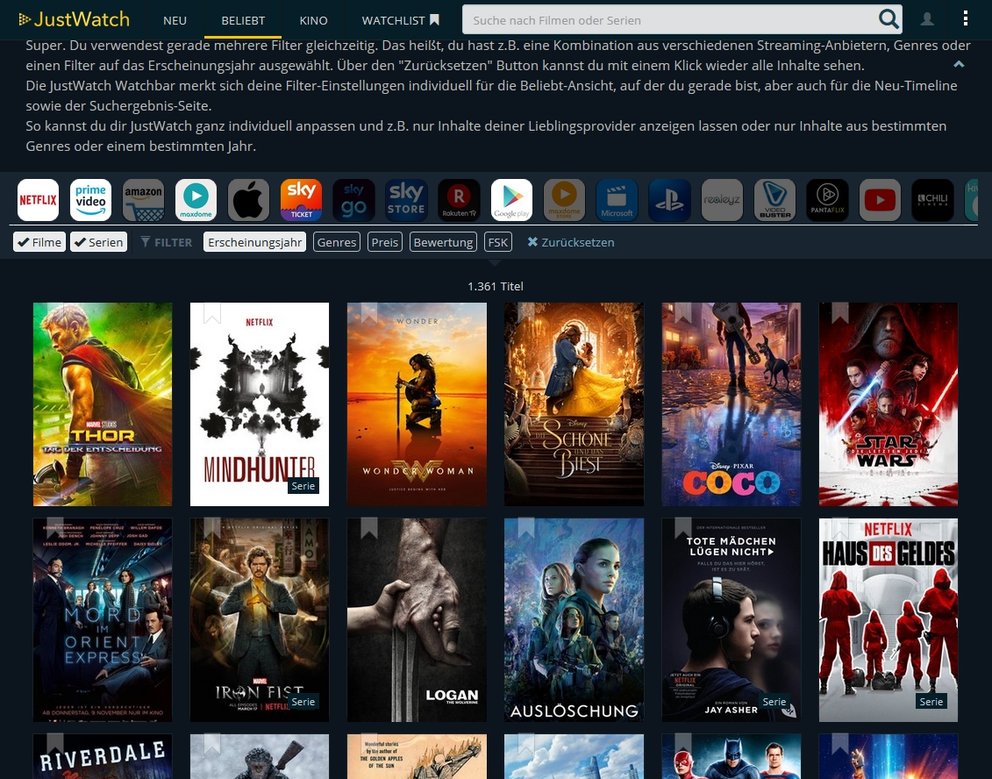Open the Coco poster
This screenshot has width=992, height=779.
click(x=731, y=404)
